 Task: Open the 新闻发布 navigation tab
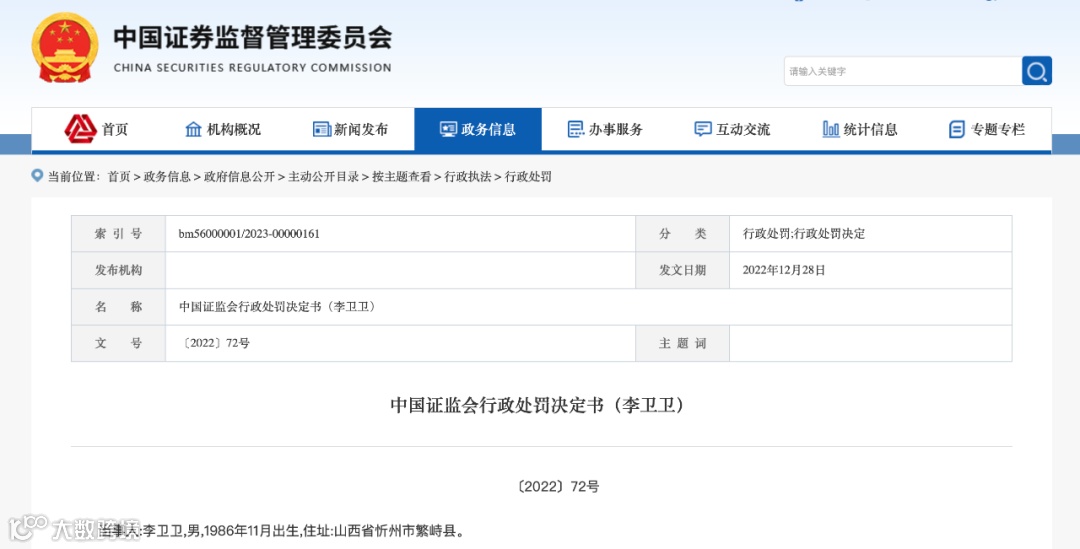[351, 129]
